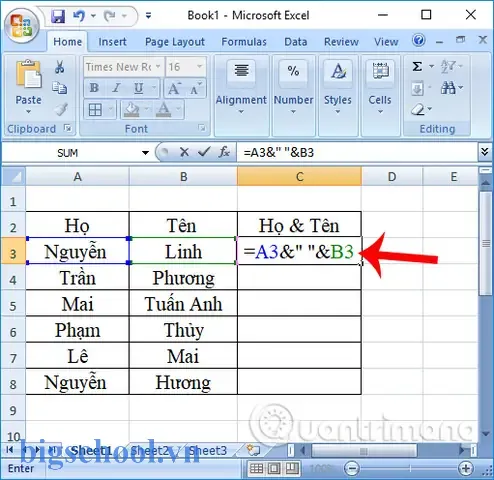Expand the formula bar chevron
Screen dimensions: 494x480
click(485, 152)
